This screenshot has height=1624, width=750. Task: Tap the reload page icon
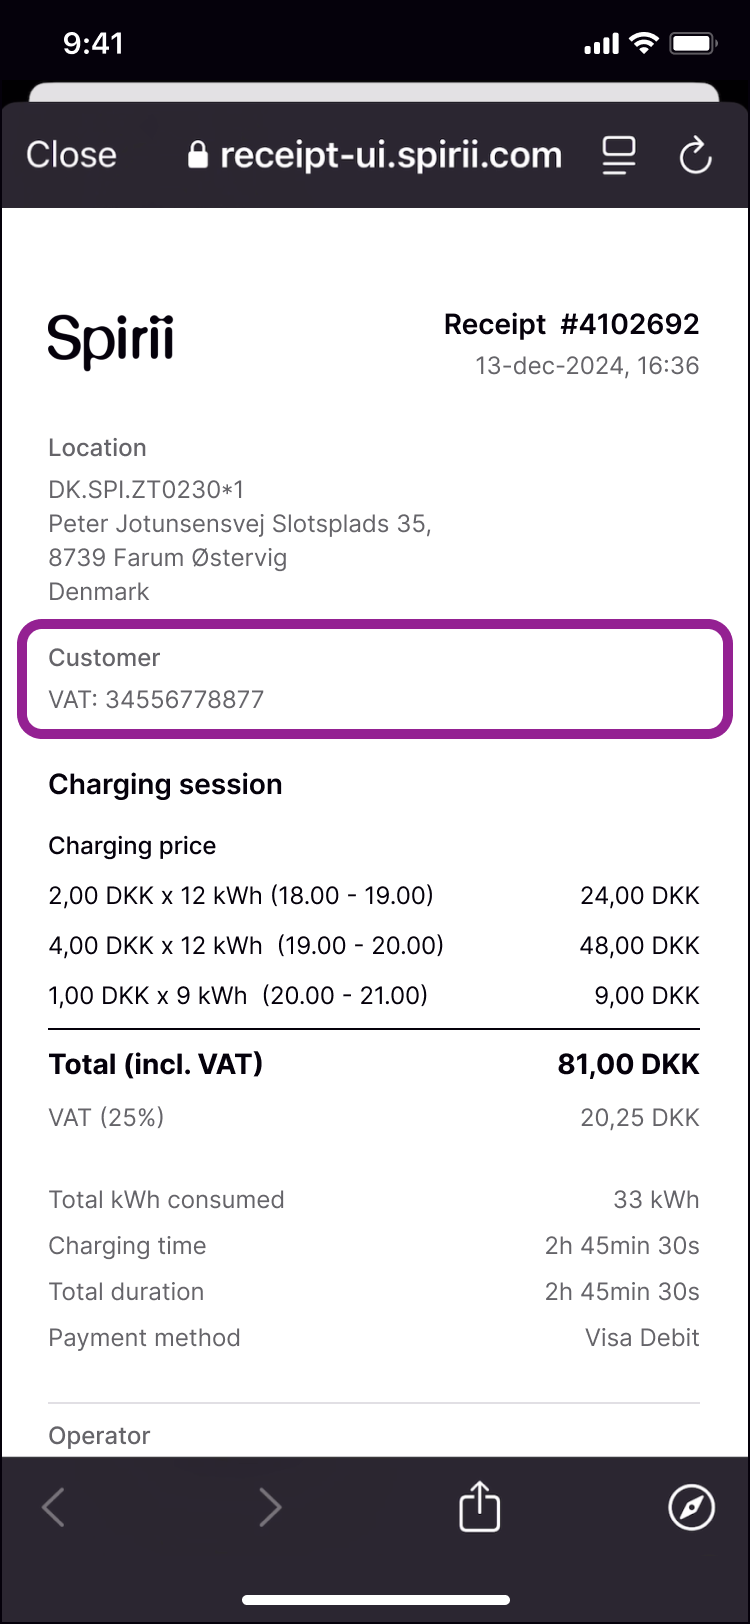(x=695, y=156)
